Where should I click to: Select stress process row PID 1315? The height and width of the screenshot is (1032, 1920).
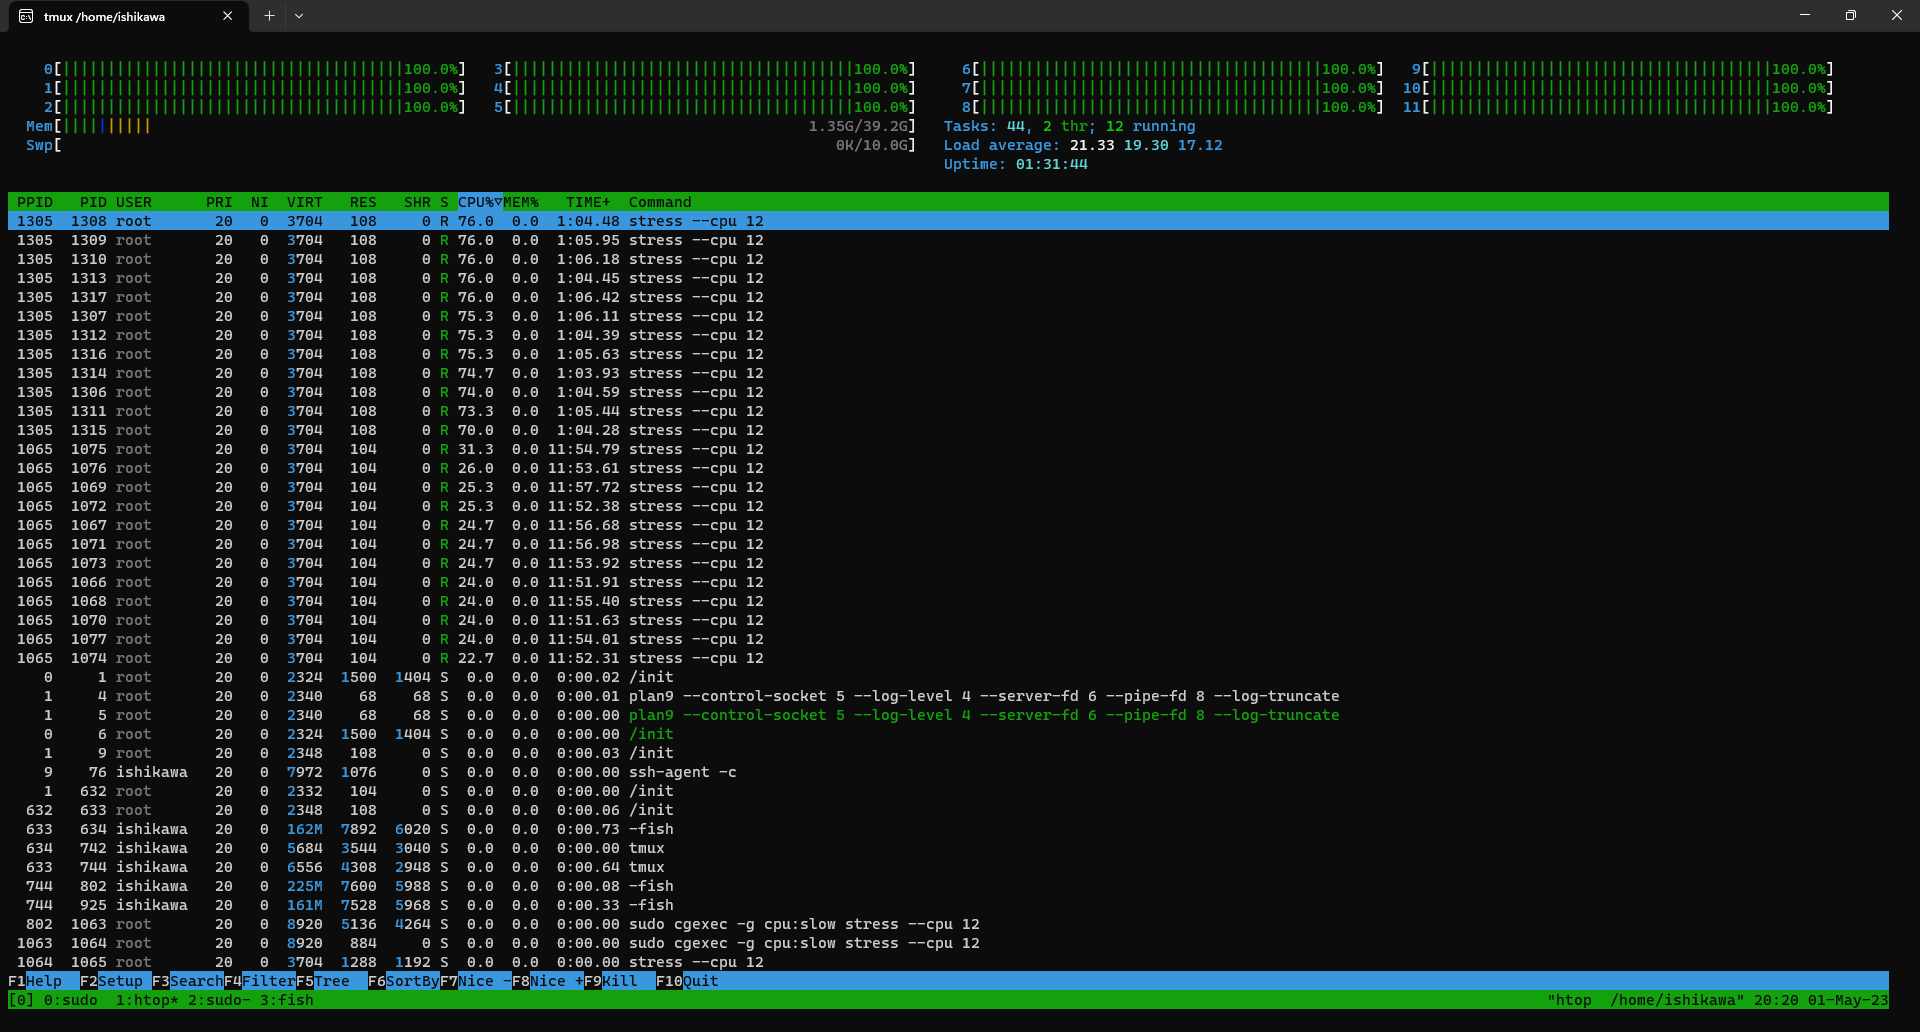coord(948,430)
